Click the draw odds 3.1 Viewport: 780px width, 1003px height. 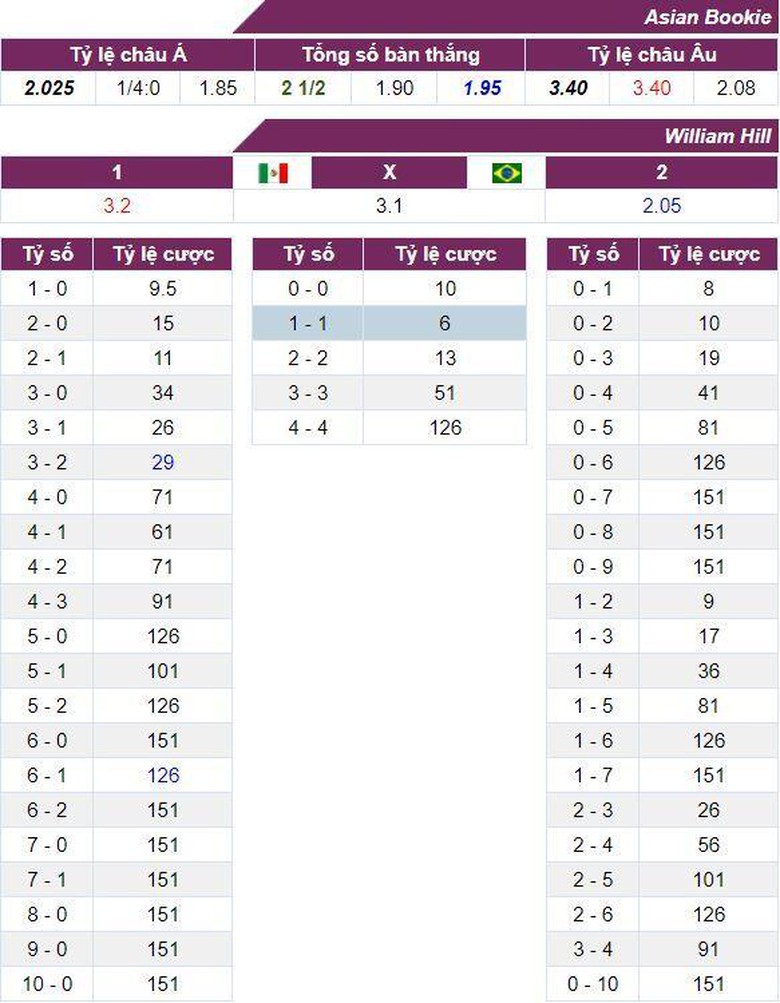pyautogui.click(x=389, y=206)
